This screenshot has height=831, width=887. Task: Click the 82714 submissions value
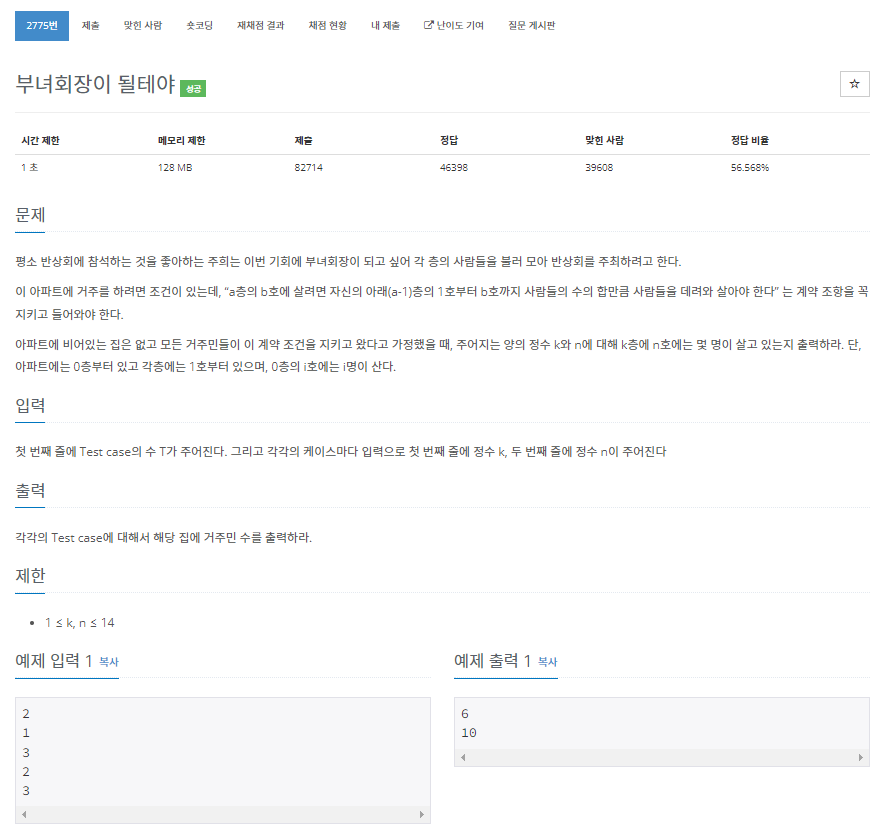[x=308, y=167]
